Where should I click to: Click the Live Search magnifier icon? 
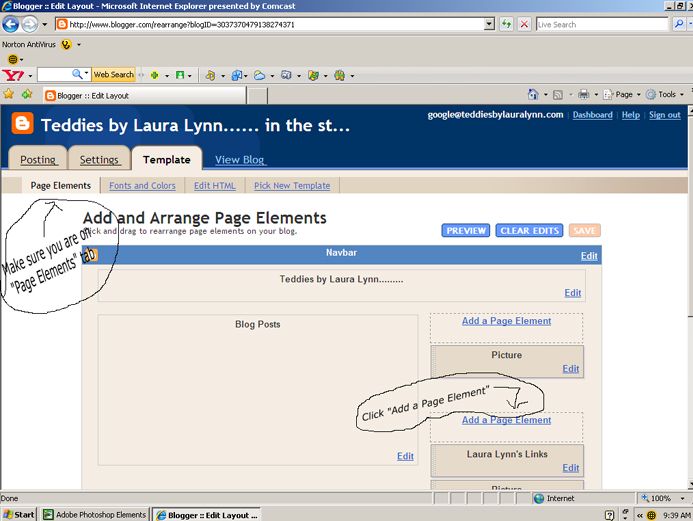click(x=678, y=24)
